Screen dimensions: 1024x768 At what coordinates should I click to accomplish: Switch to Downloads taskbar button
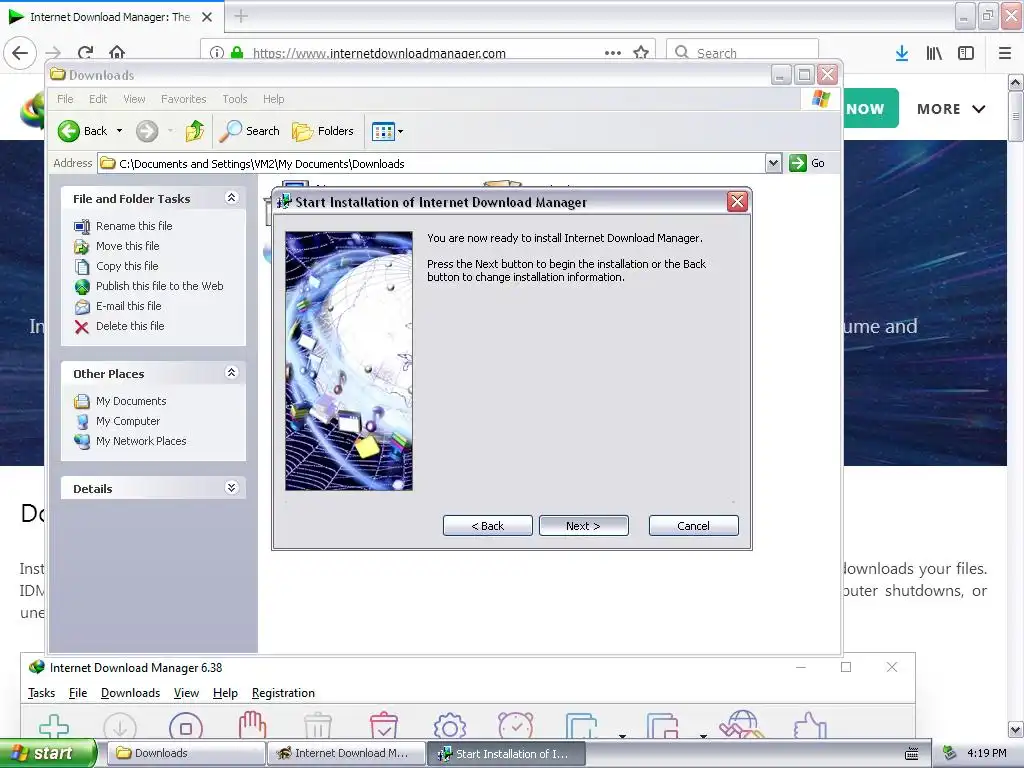click(x=185, y=753)
